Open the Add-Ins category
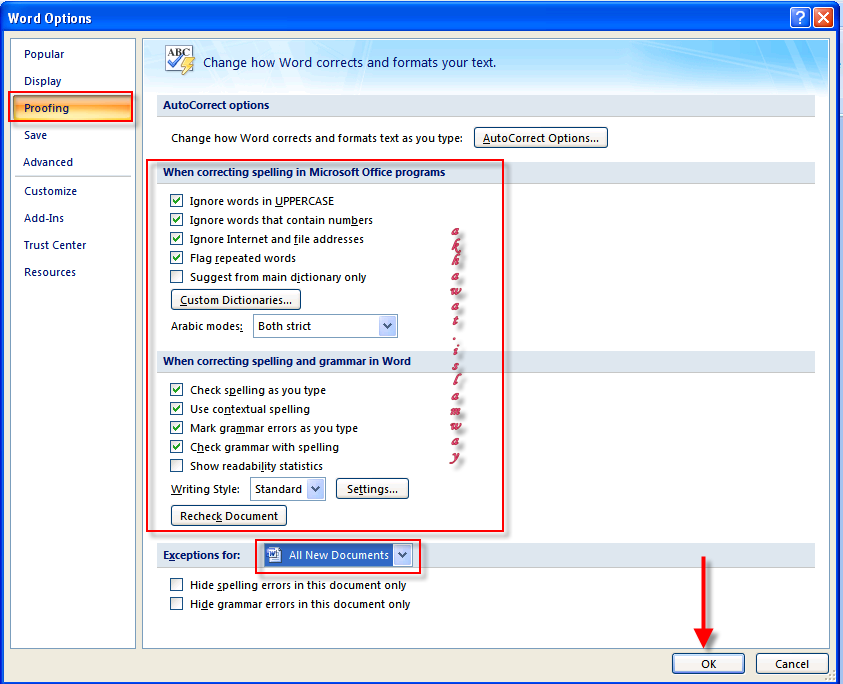This screenshot has height=684, width=843. (44, 218)
